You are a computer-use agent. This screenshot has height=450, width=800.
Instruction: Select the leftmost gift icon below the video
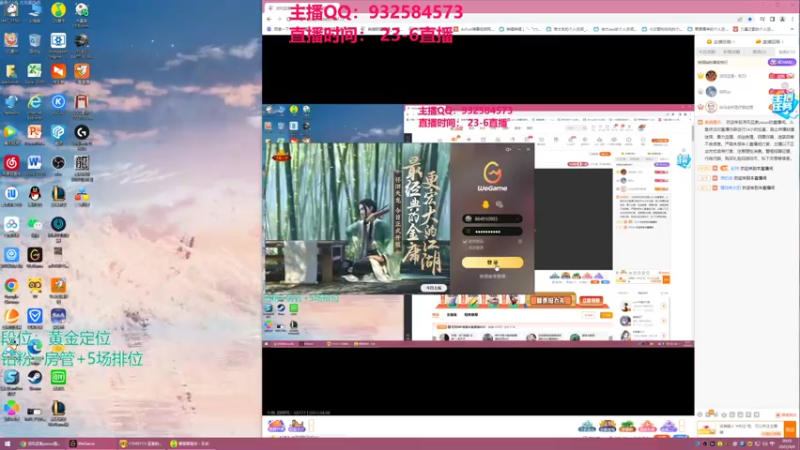pyautogui.click(x=276, y=426)
